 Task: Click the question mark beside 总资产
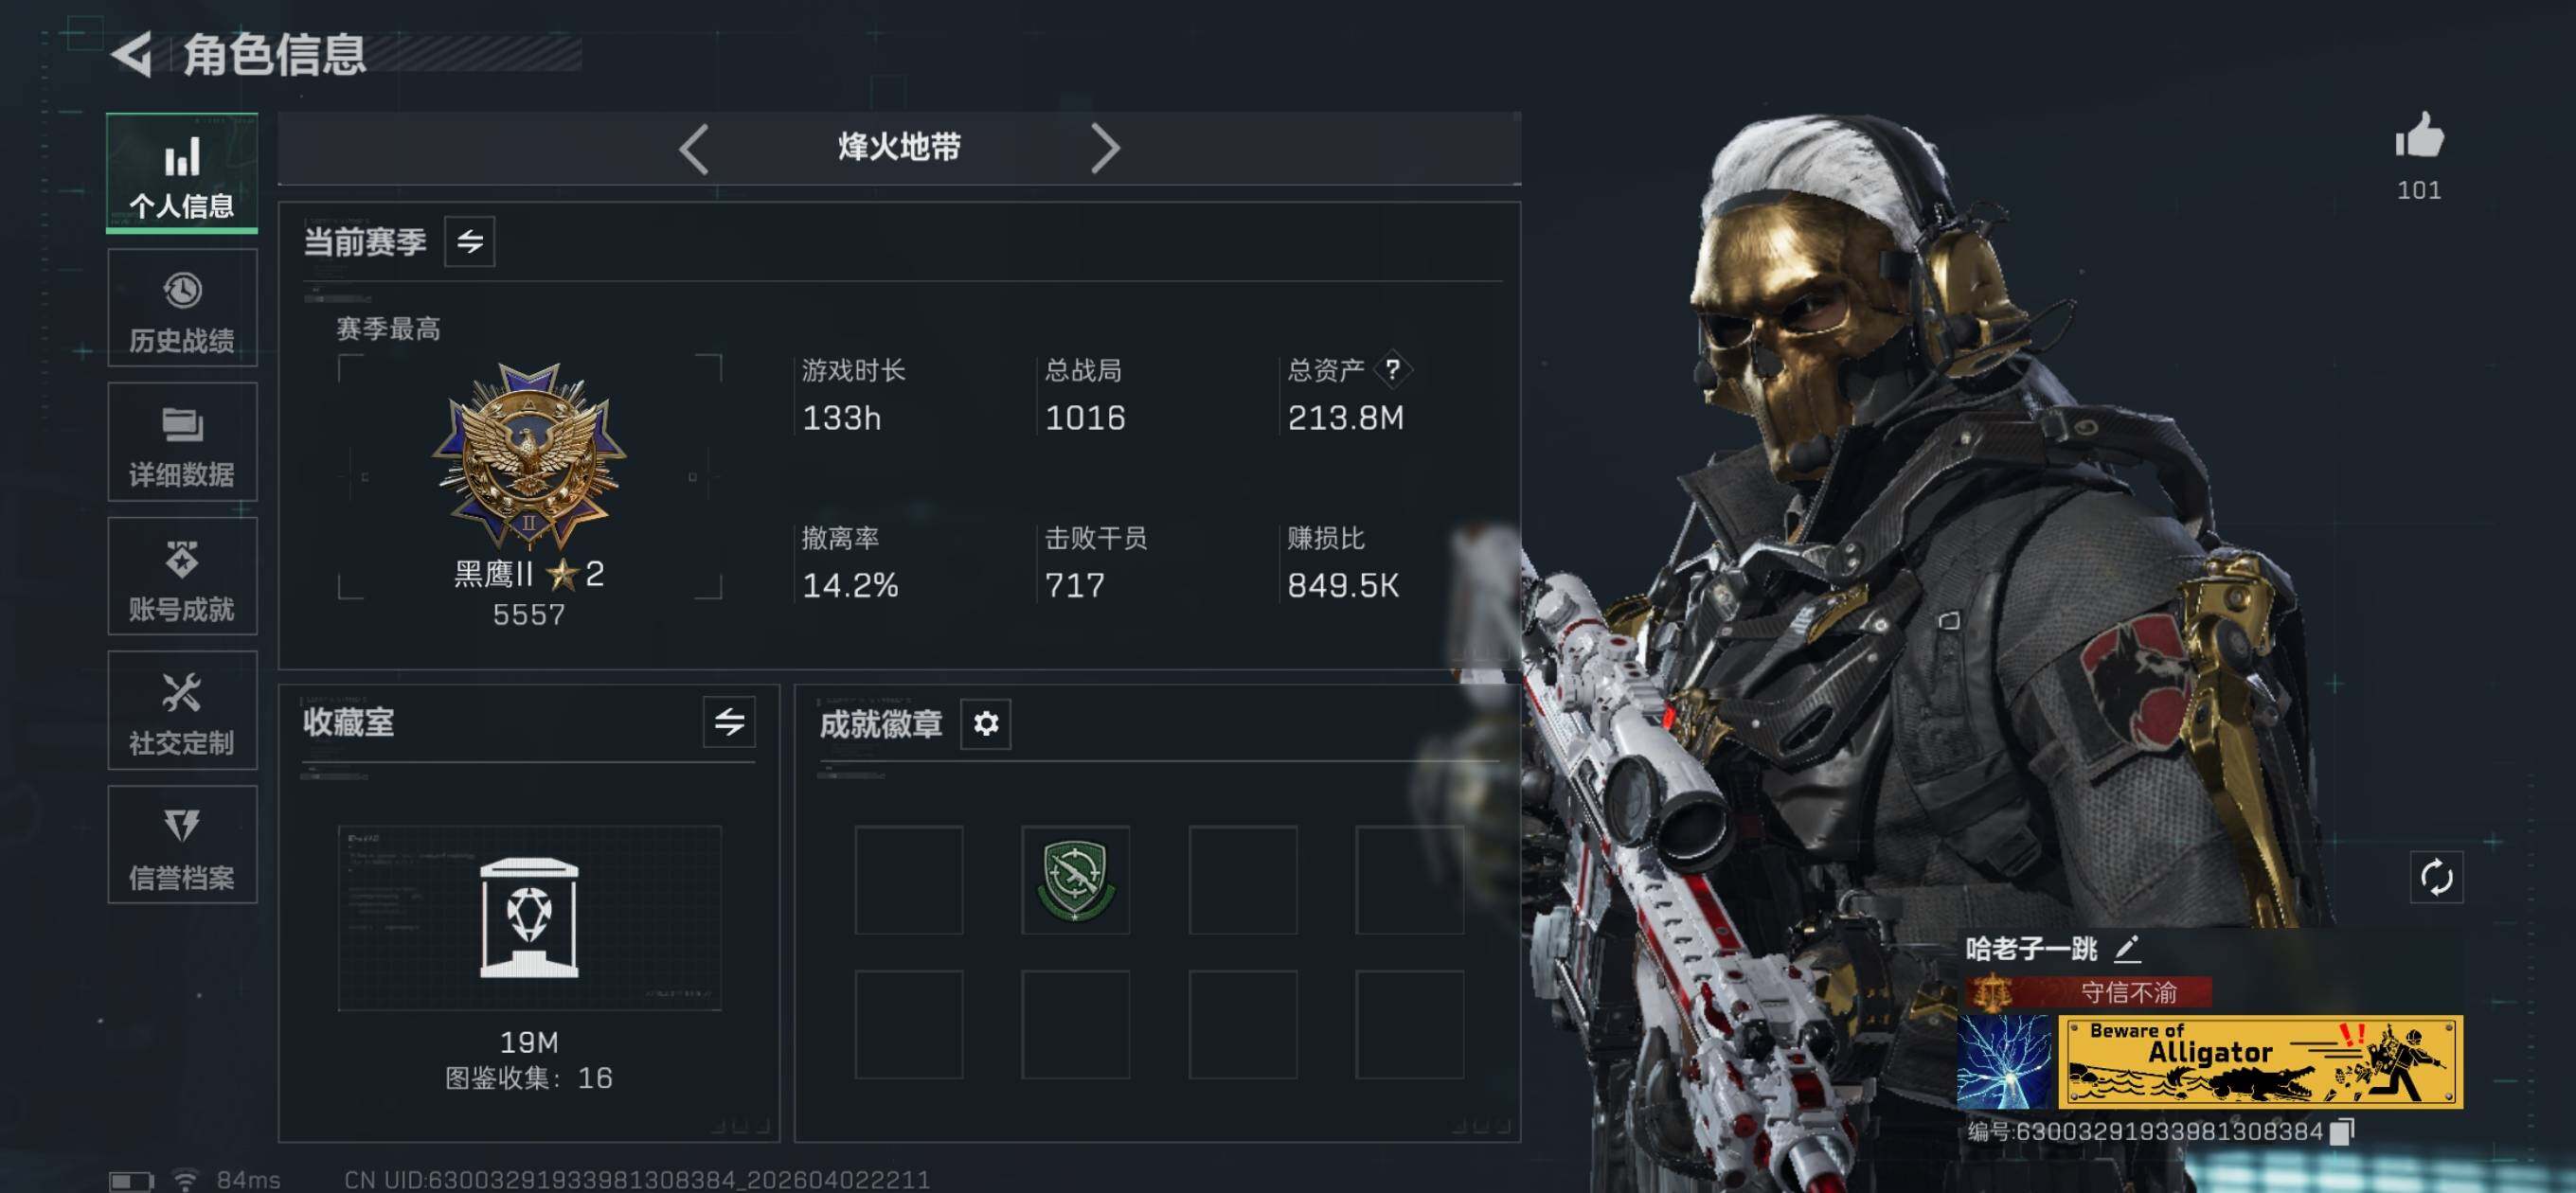(1392, 369)
